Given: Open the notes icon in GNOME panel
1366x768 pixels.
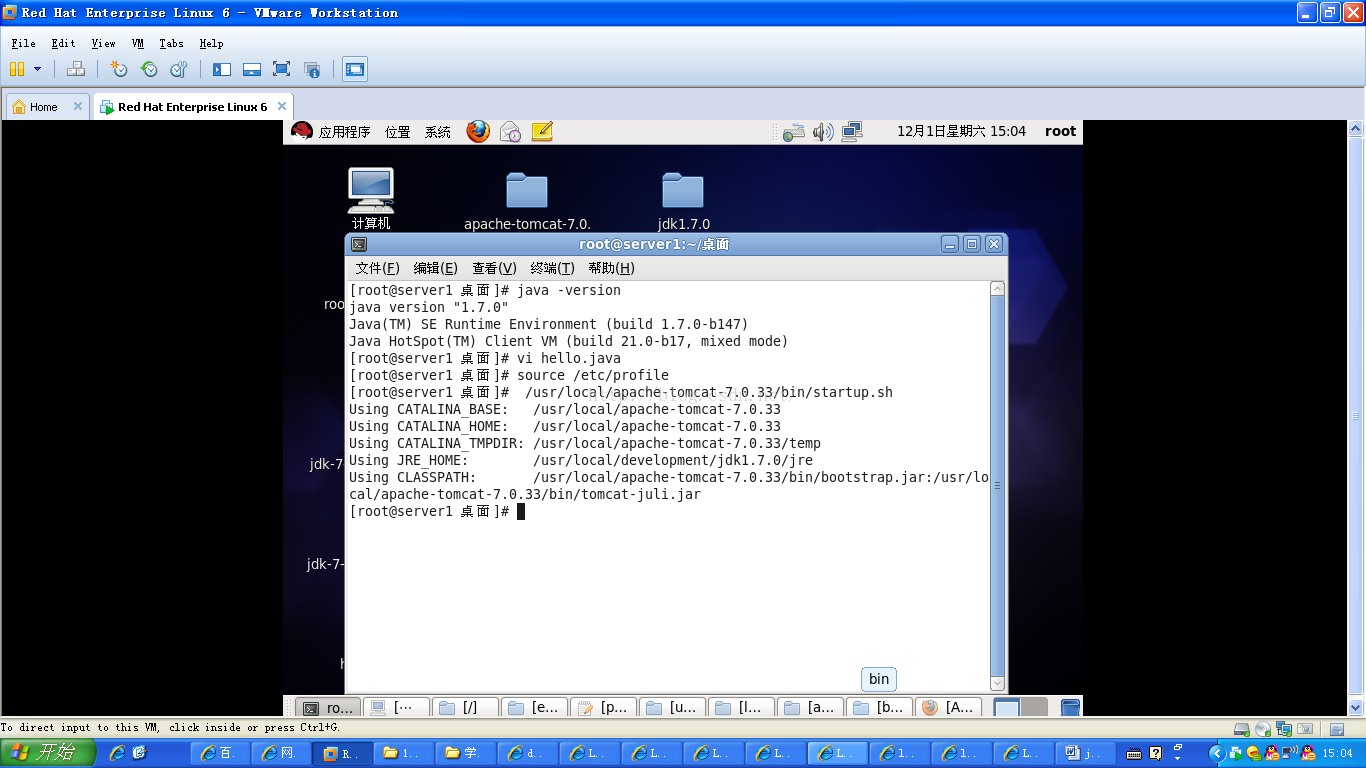Looking at the screenshot, I should 542,131.
